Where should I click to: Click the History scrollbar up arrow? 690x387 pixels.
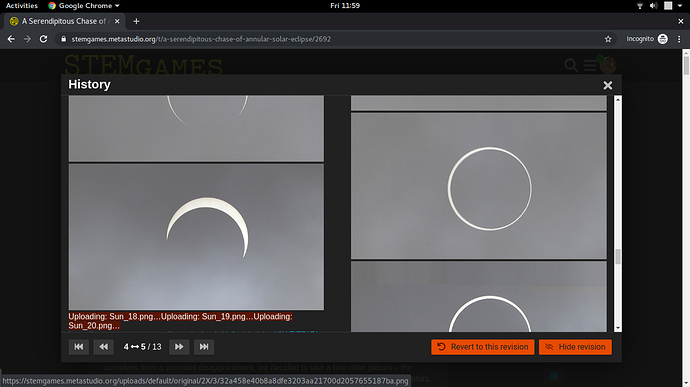(x=618, y=100)
